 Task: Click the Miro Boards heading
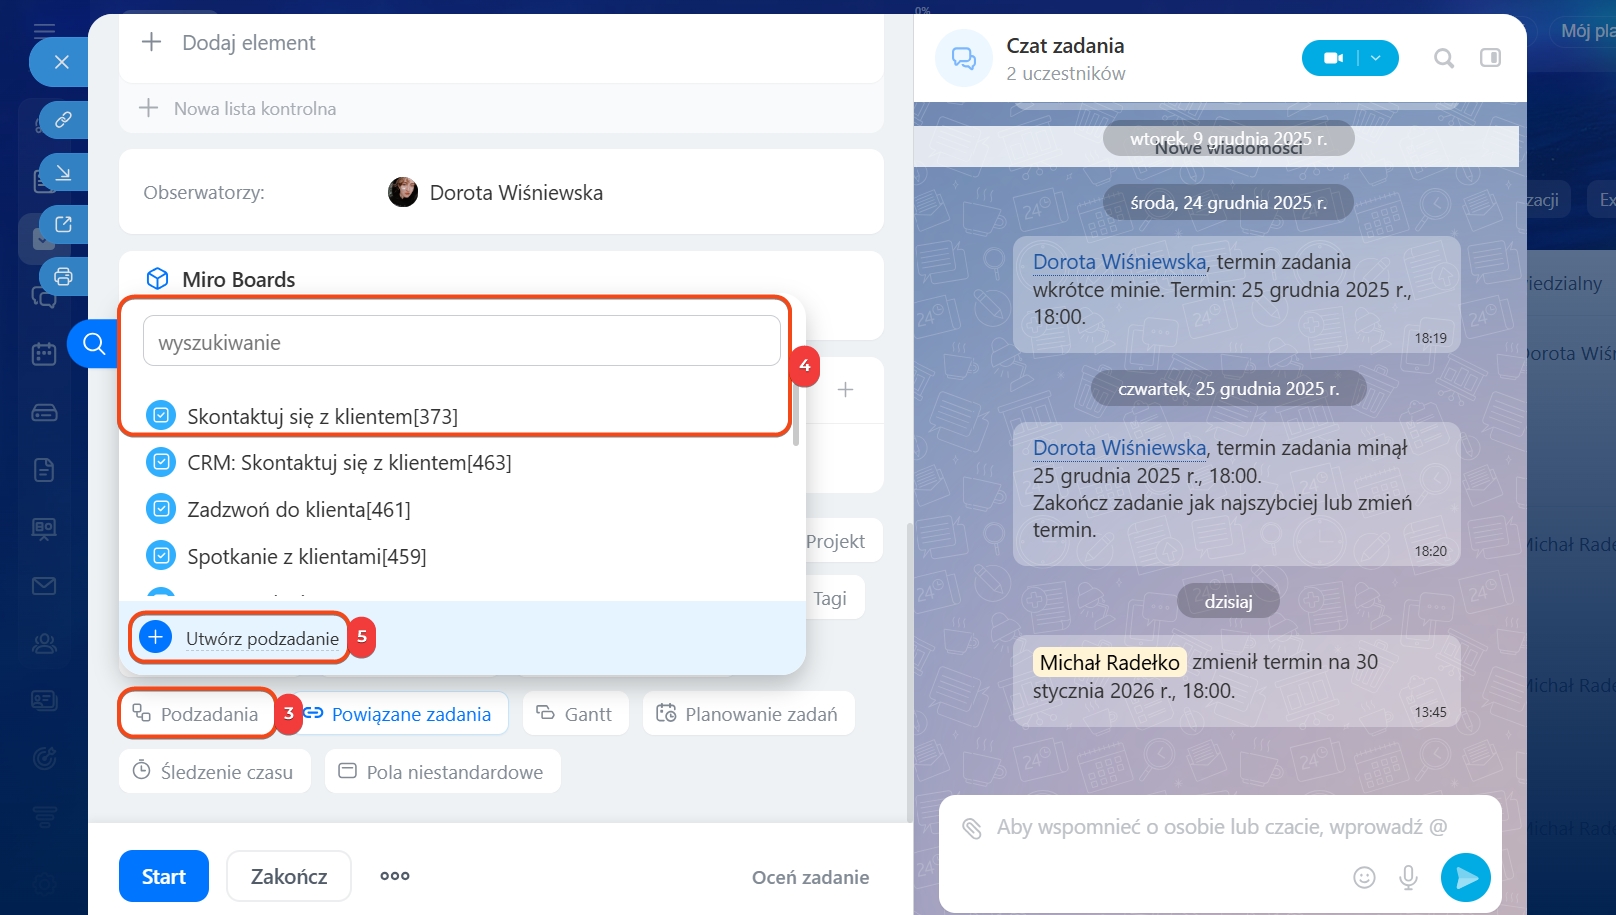point(238,280)
